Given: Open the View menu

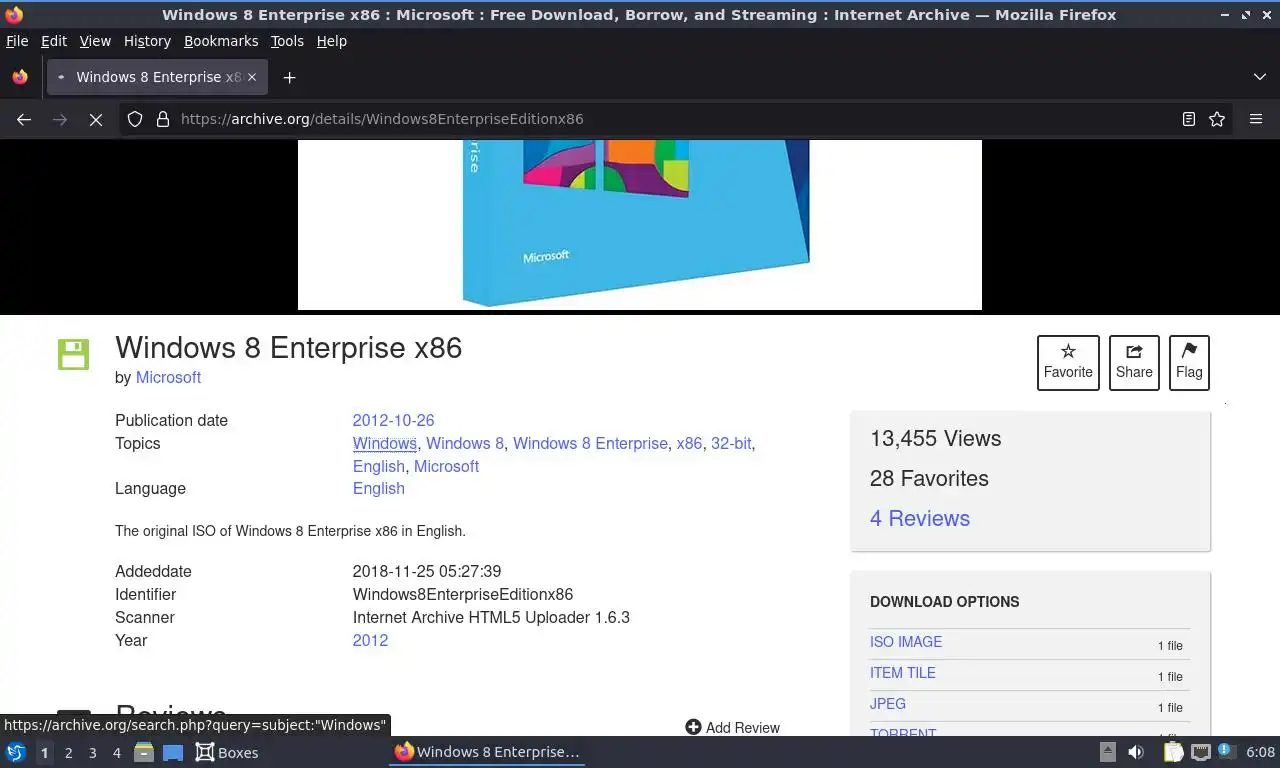Looking at the screenshot, I should 95,41.
